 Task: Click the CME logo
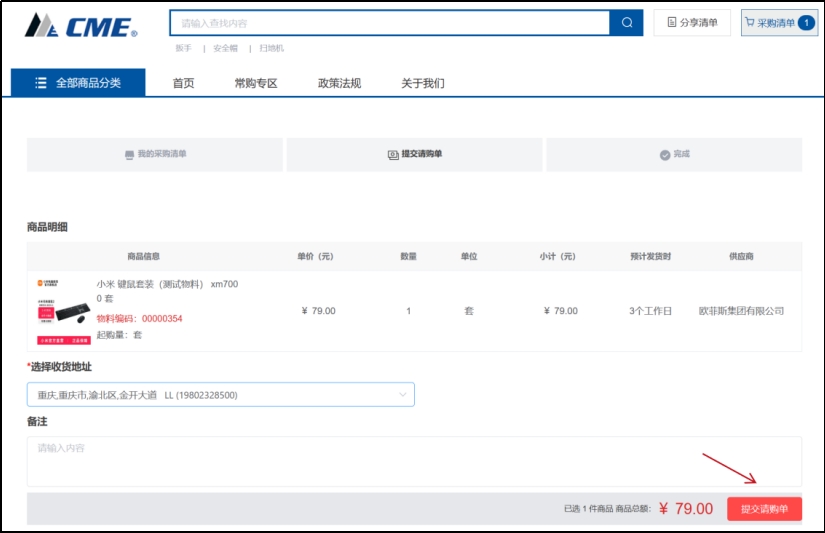[x=81, y=26]
